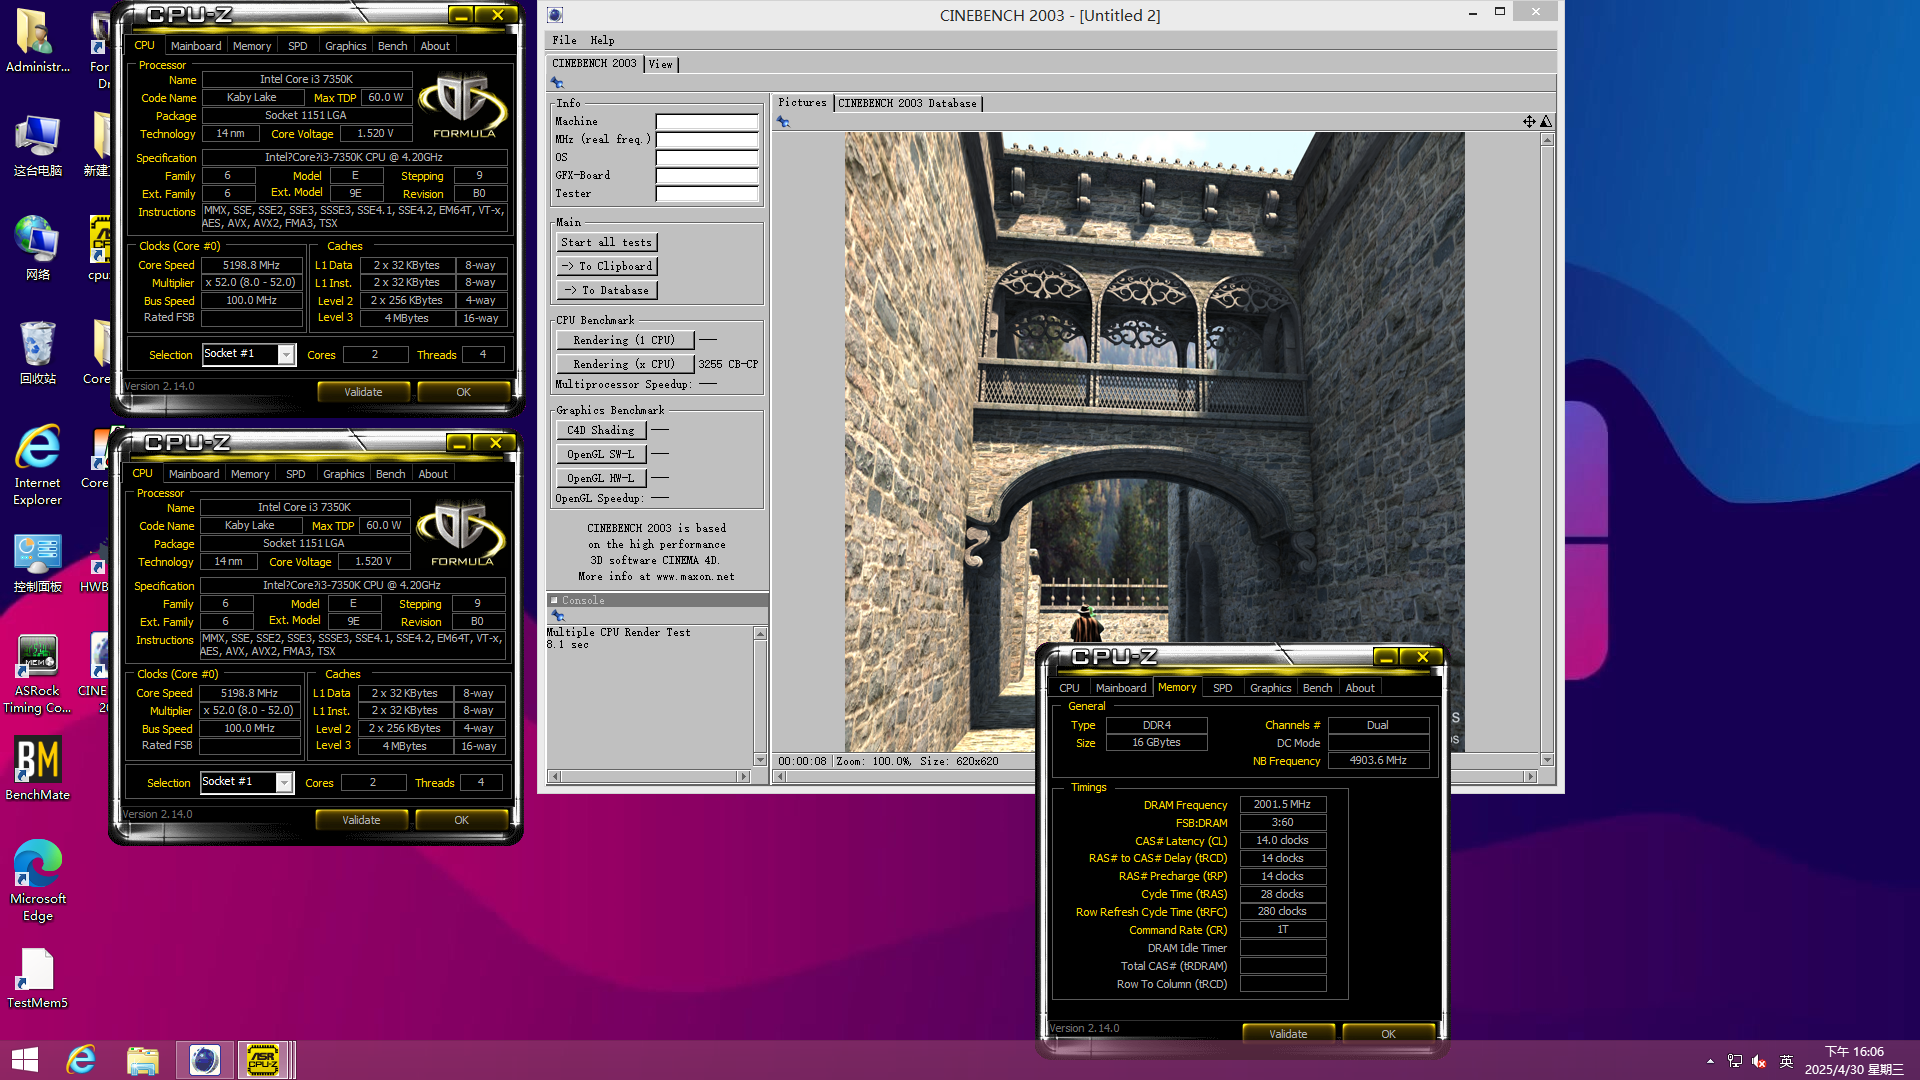
Task: Open File menu in CINEBENCH
Action: tap(564, 40)
